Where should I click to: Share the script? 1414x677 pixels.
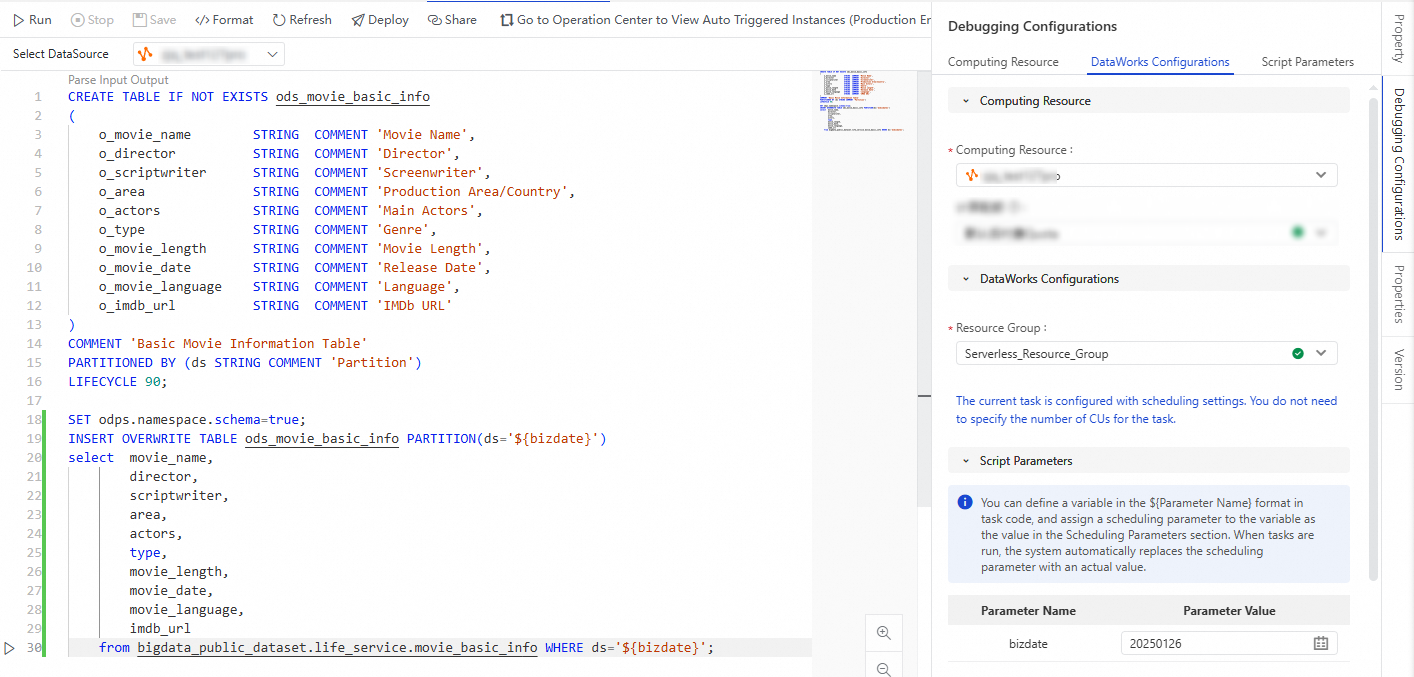452,19
